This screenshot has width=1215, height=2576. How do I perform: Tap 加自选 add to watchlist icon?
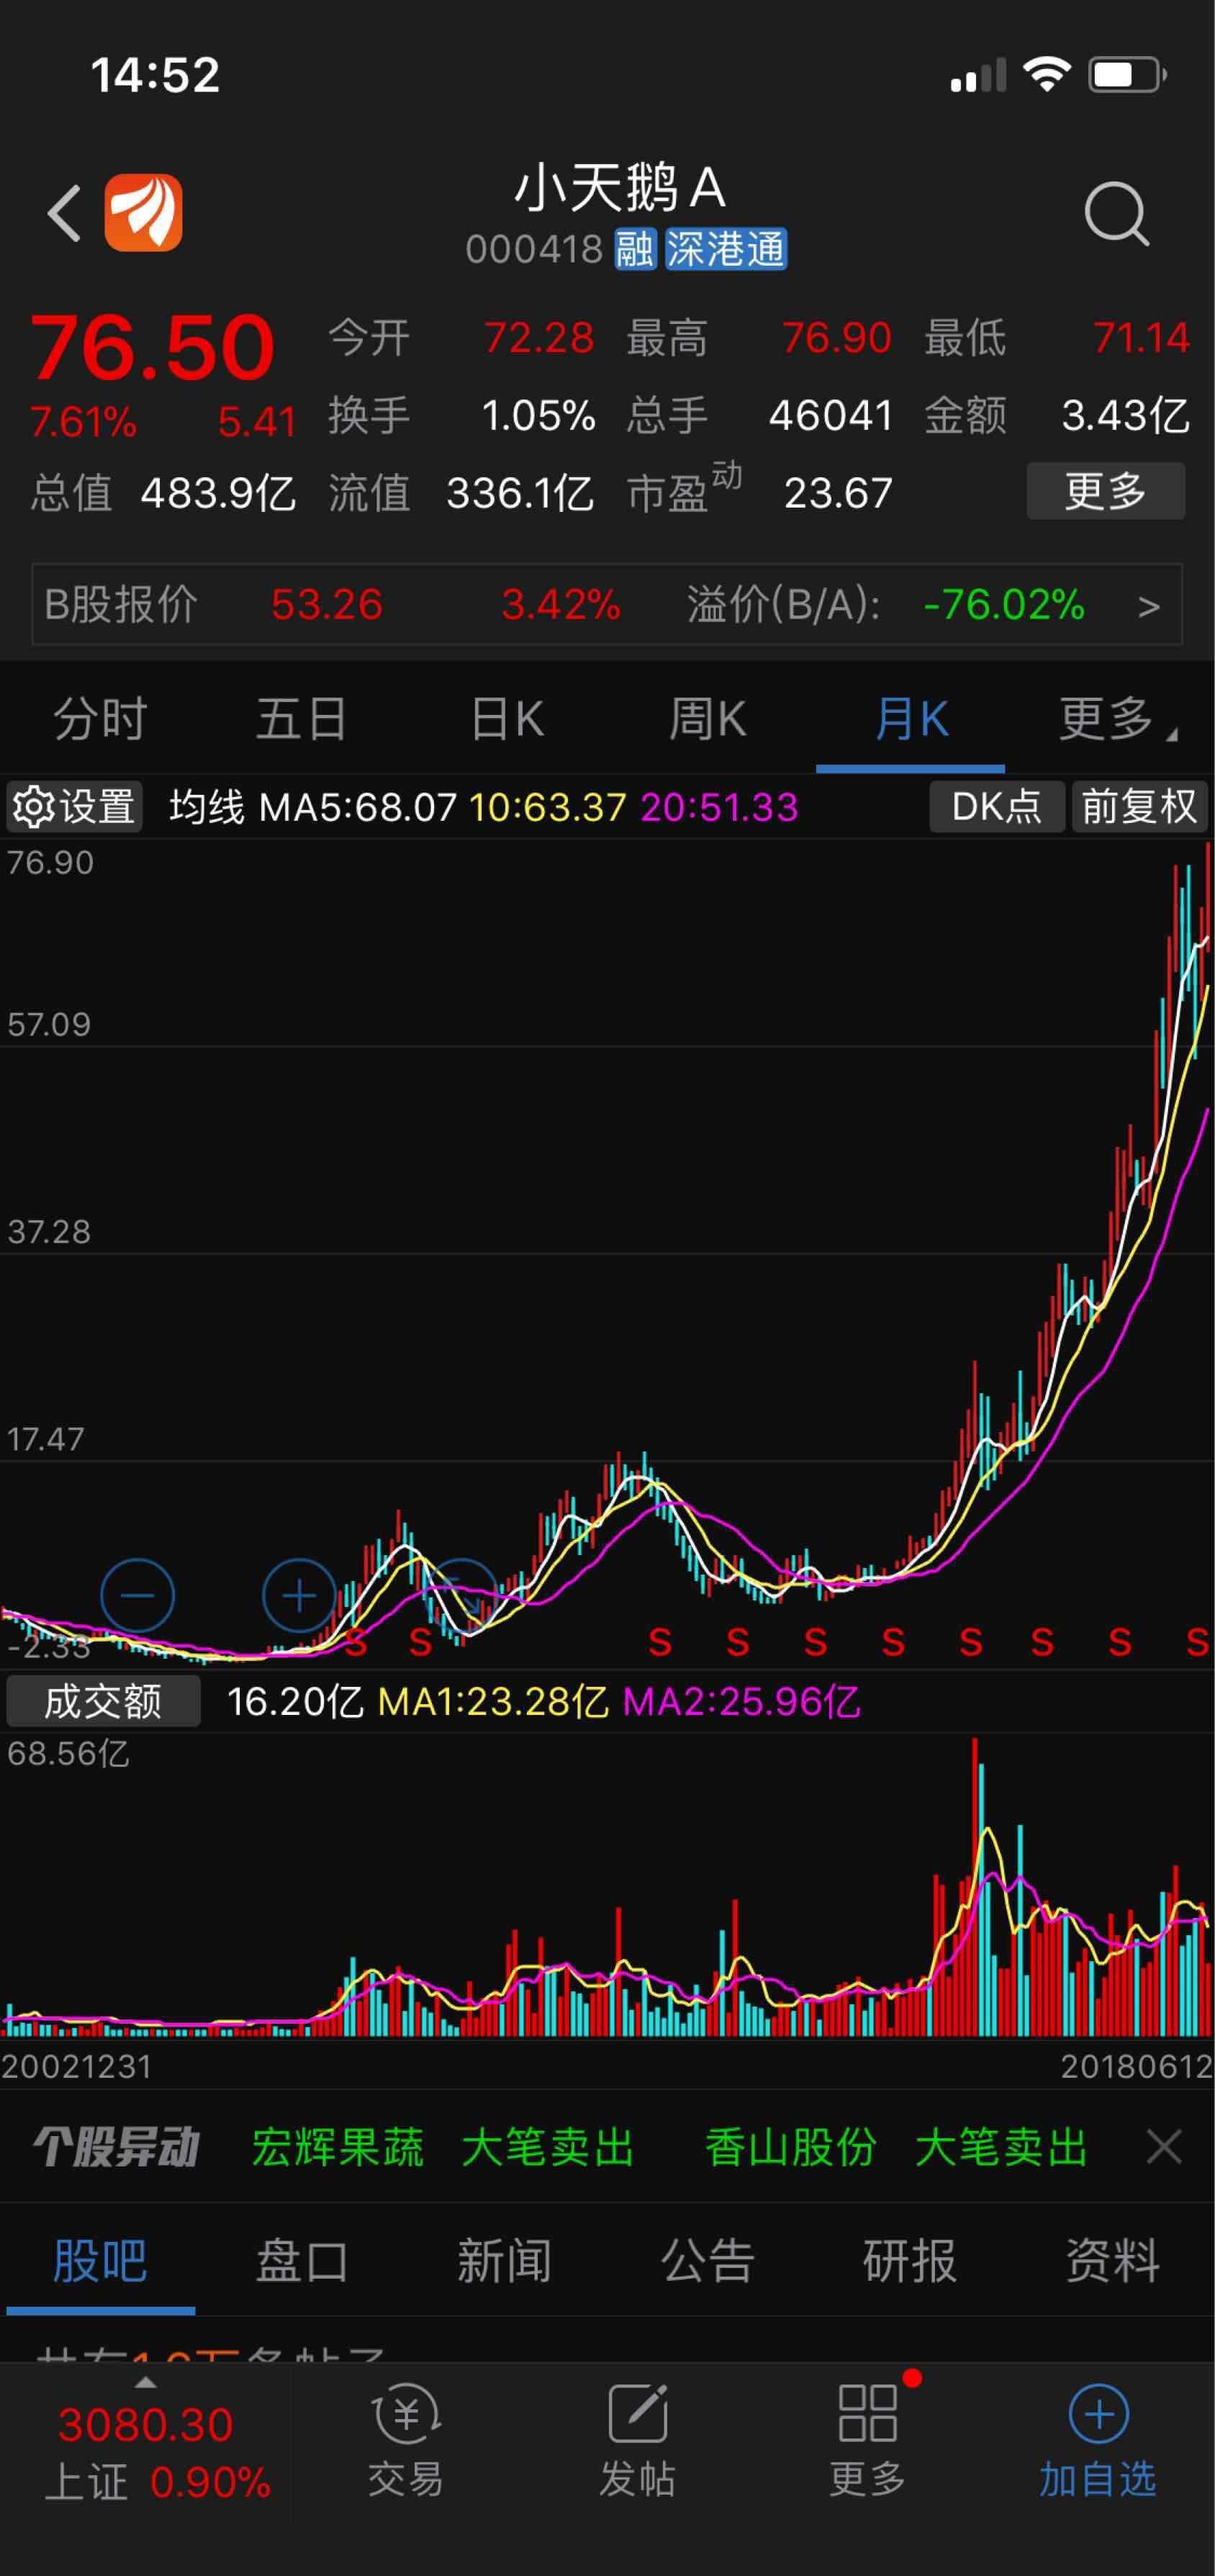[x=1098, y=2440]
